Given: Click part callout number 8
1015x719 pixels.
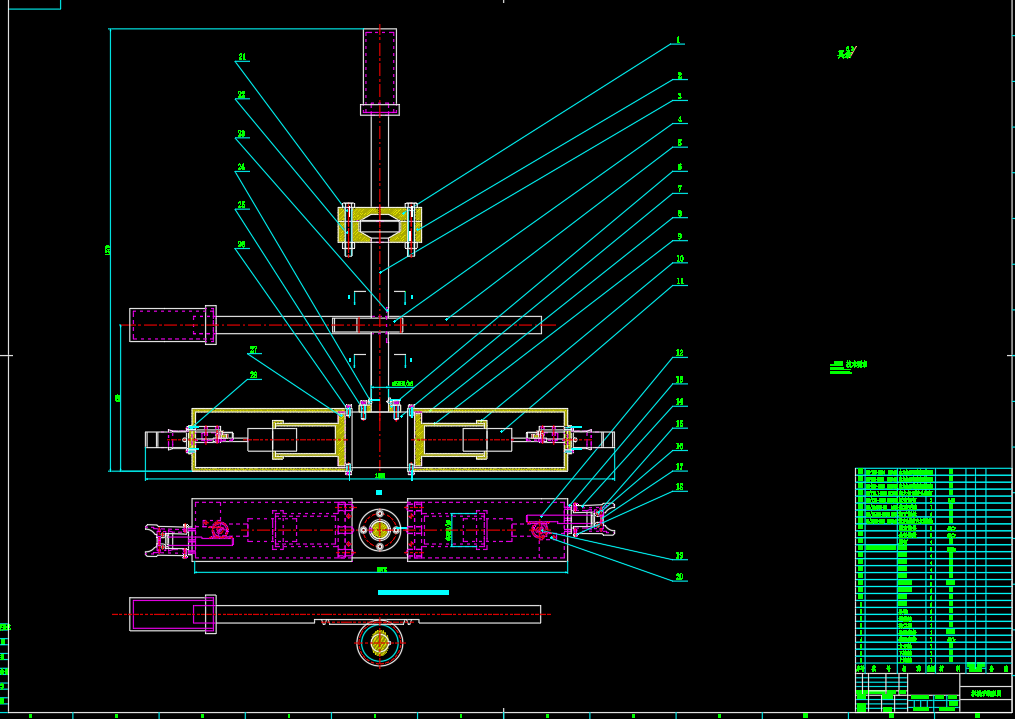Looking at the screenshot, I should tap(680, 214).
